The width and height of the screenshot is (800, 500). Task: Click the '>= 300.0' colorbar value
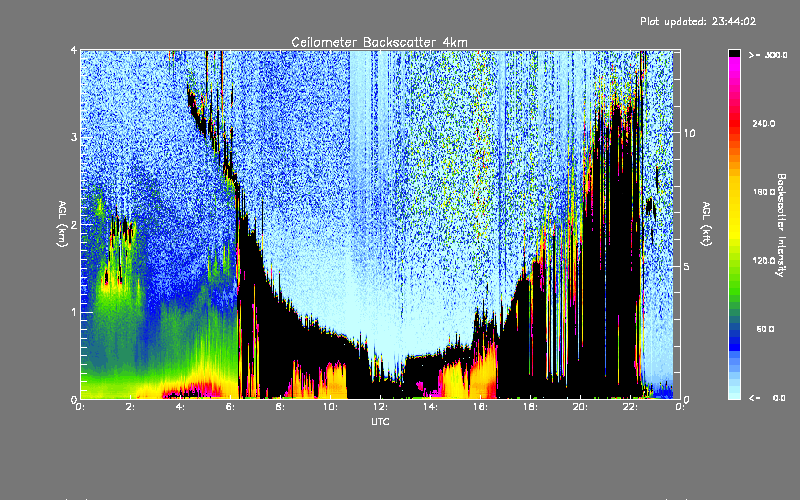[x=768, y=55]
